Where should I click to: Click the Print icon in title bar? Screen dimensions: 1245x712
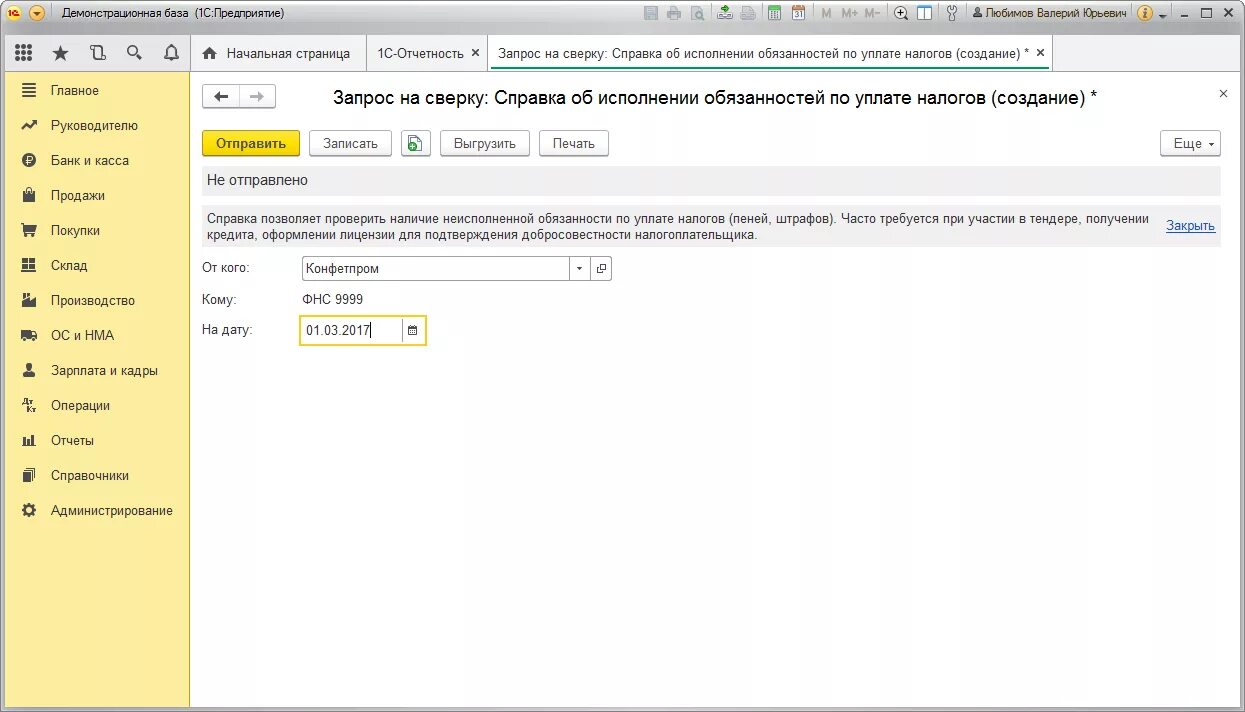point(673,13)
